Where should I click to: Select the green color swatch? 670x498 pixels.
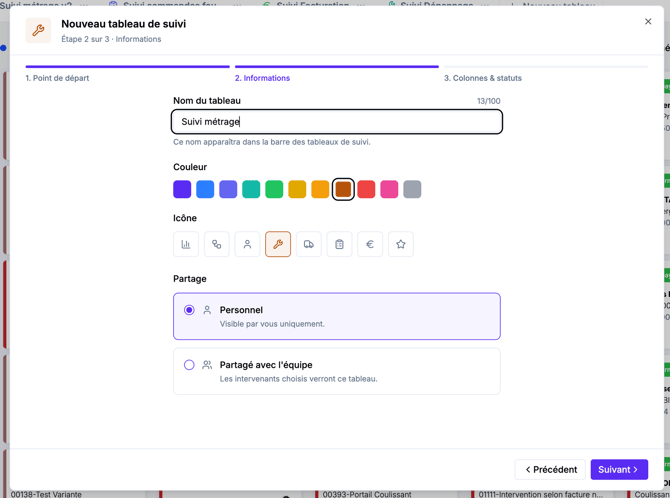[274, 189]
